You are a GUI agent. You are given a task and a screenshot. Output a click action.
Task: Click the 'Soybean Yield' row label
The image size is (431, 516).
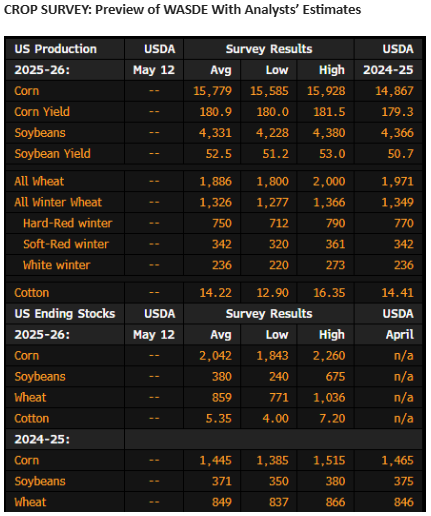point(52,154)
